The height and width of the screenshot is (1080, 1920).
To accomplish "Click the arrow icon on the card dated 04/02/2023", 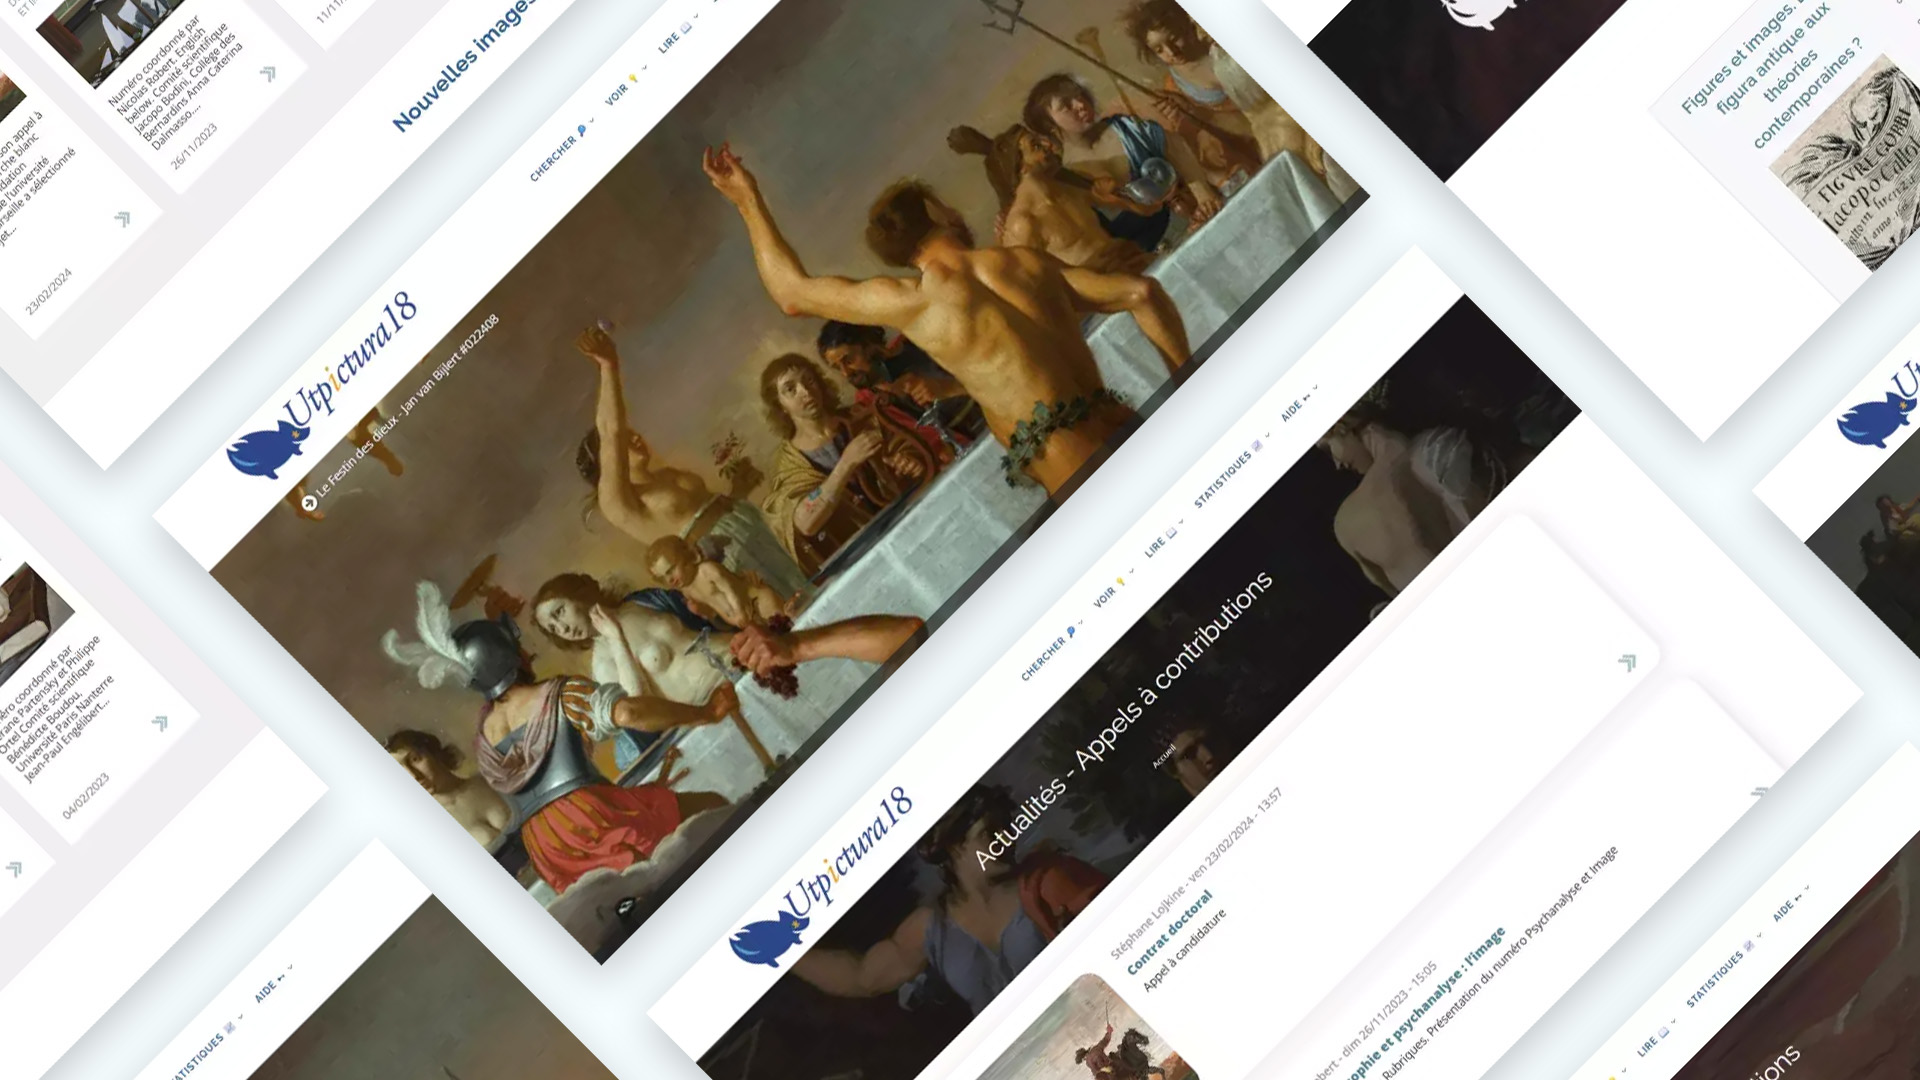I will pyautogui.click(x=160, y=723).
